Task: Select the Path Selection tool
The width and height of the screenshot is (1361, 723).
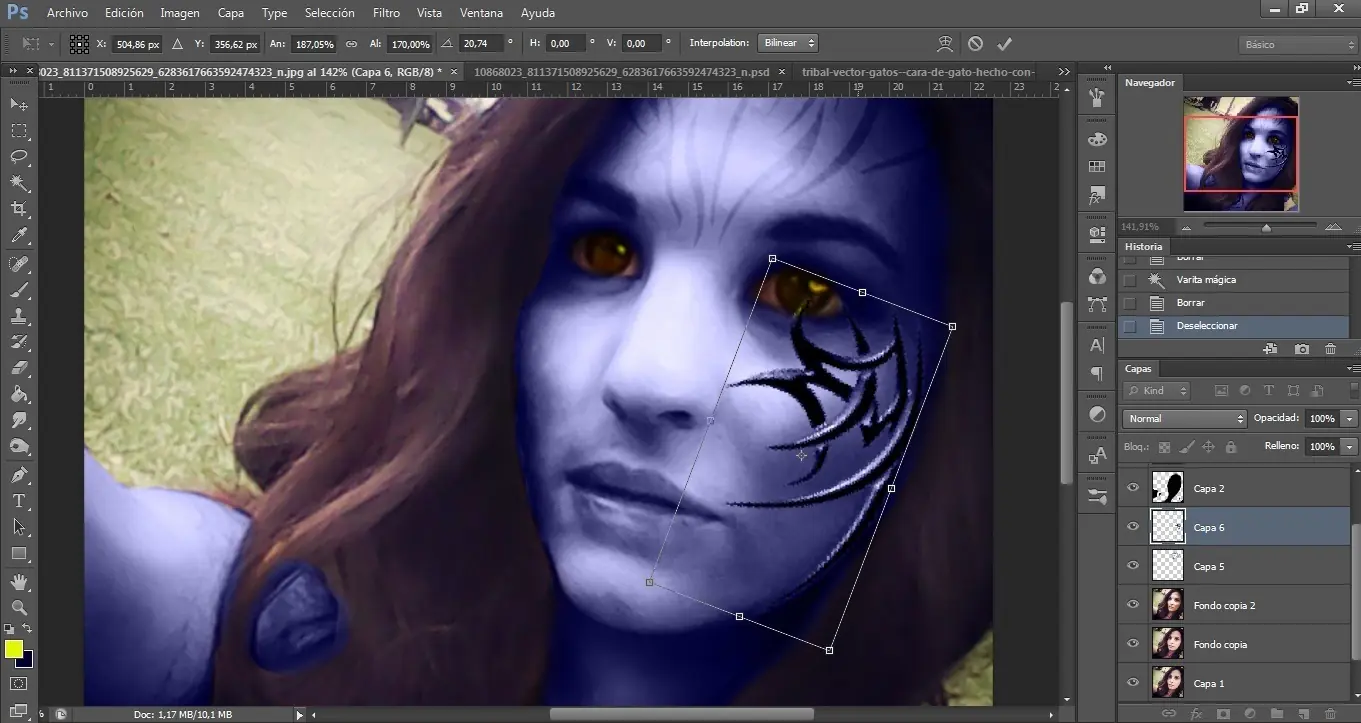Action: 19,527
